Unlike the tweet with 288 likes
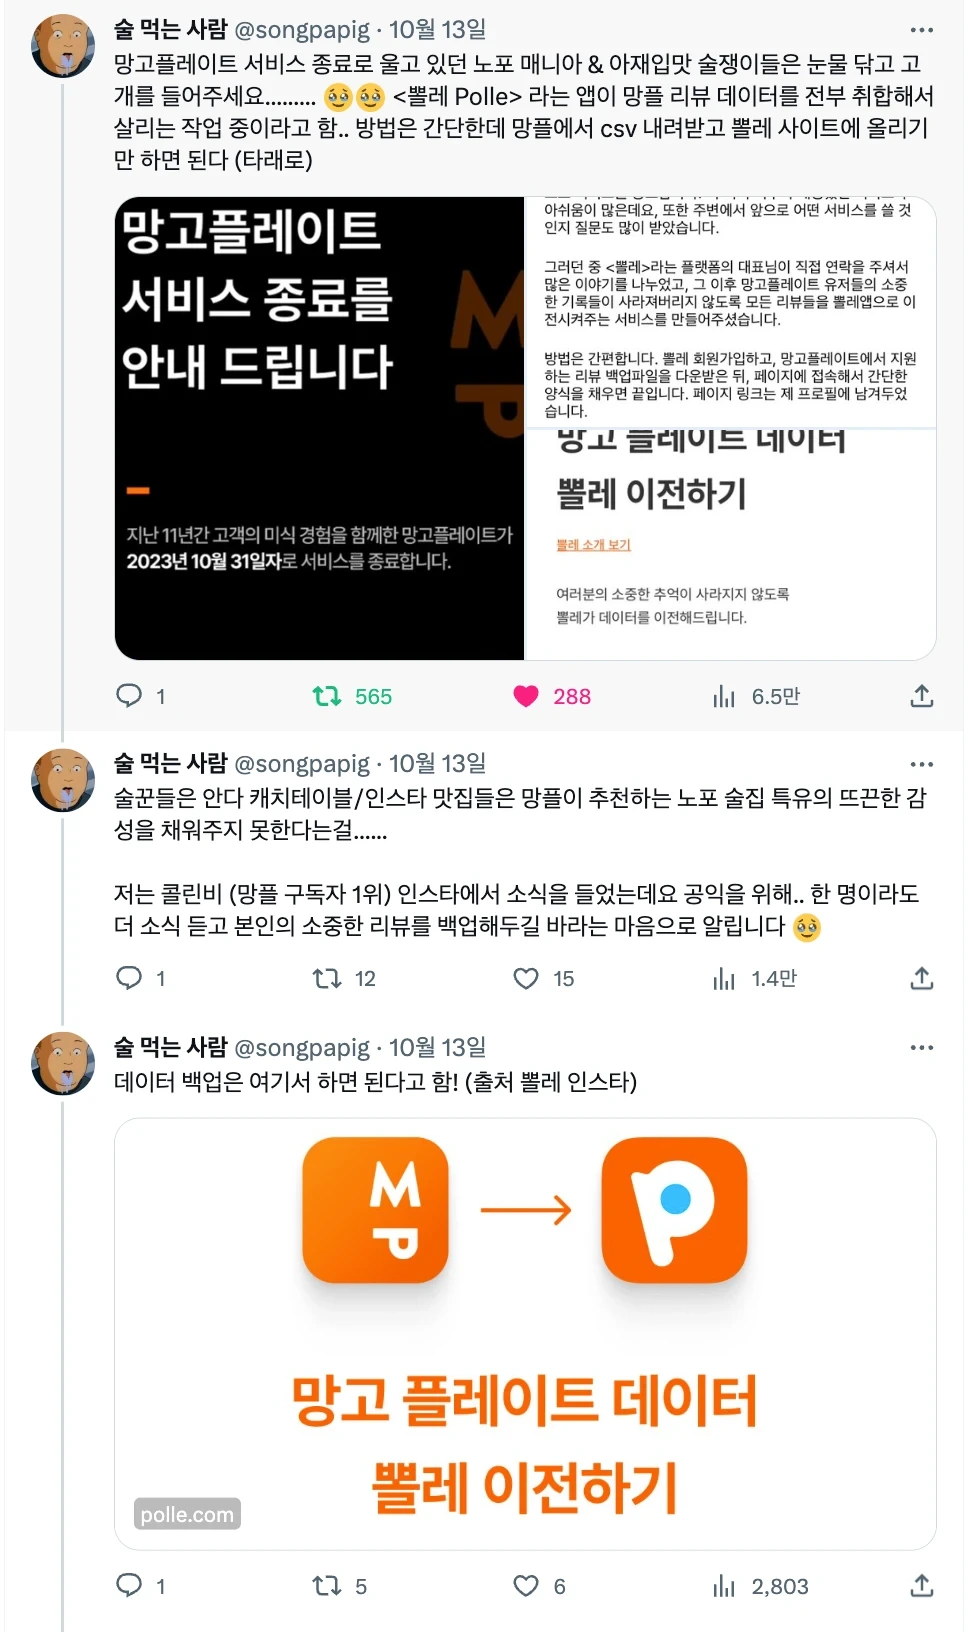The width and height of the screenshot is (966, 1632). click(x=526, y=696)
